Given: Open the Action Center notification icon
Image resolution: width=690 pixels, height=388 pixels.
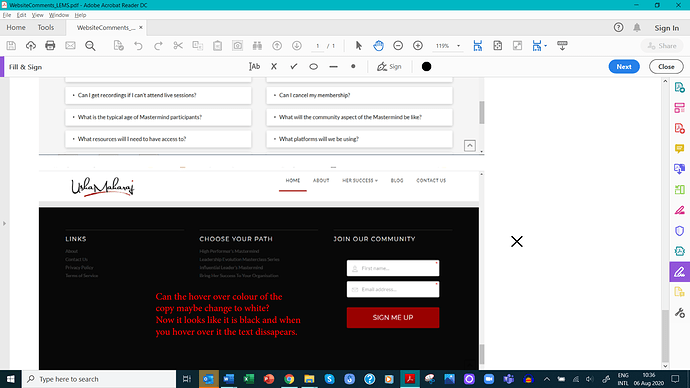Looking at the screenshot, I should point(675,379).
